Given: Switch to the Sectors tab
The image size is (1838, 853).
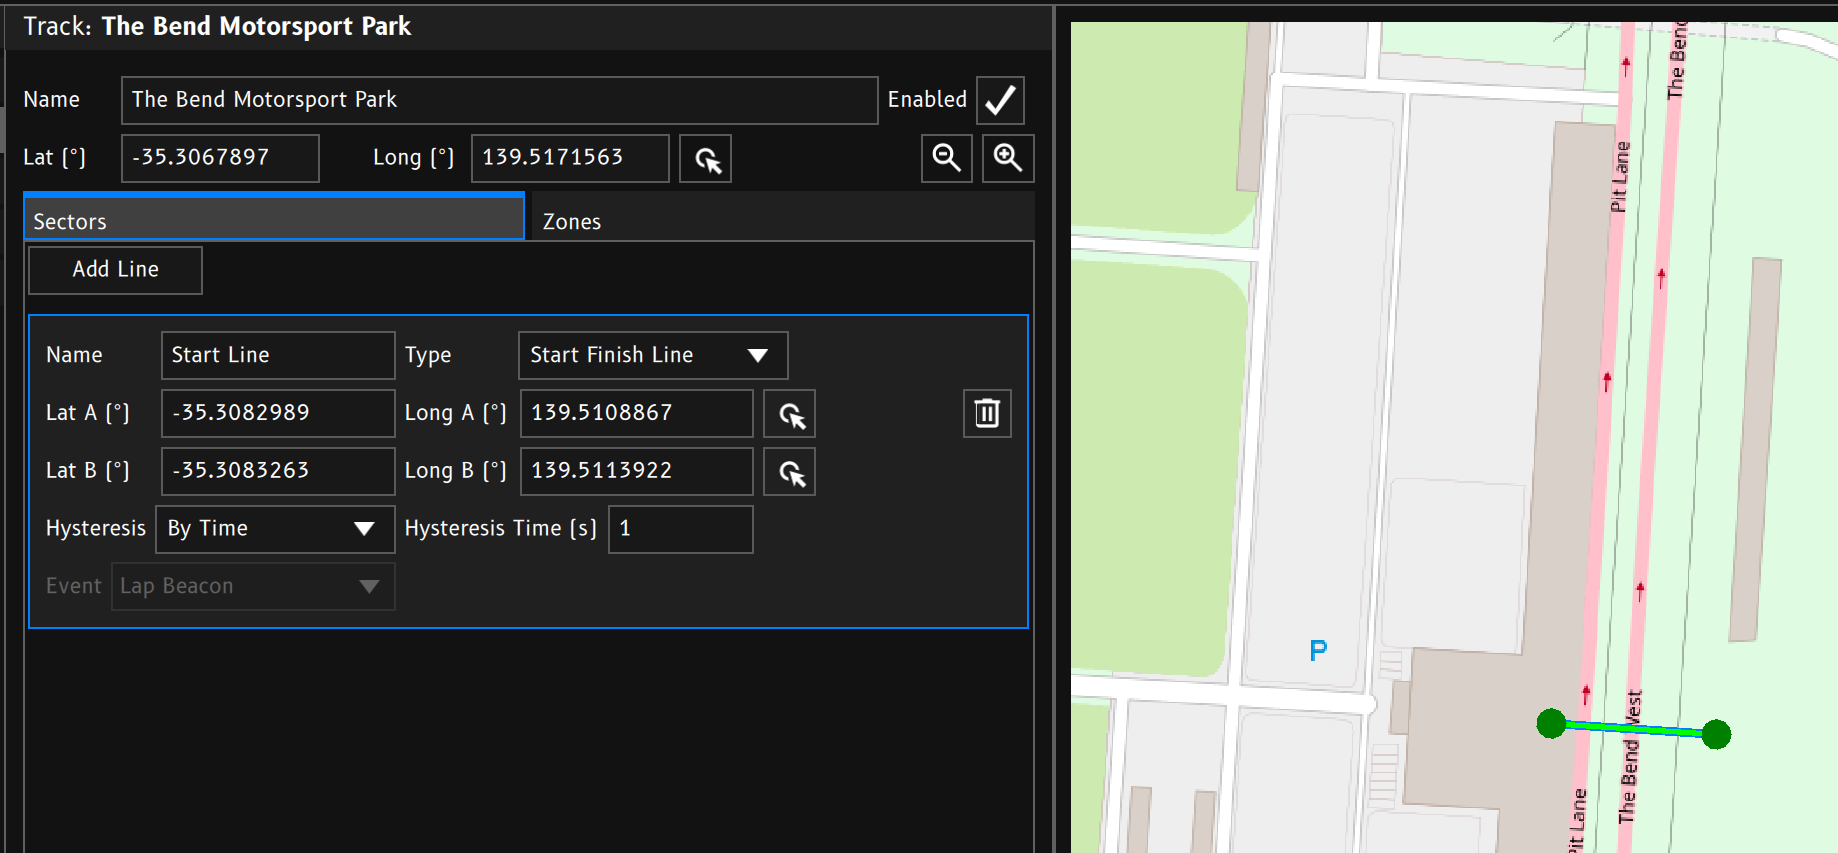Looking at the screenshot, I should (274, 217).
